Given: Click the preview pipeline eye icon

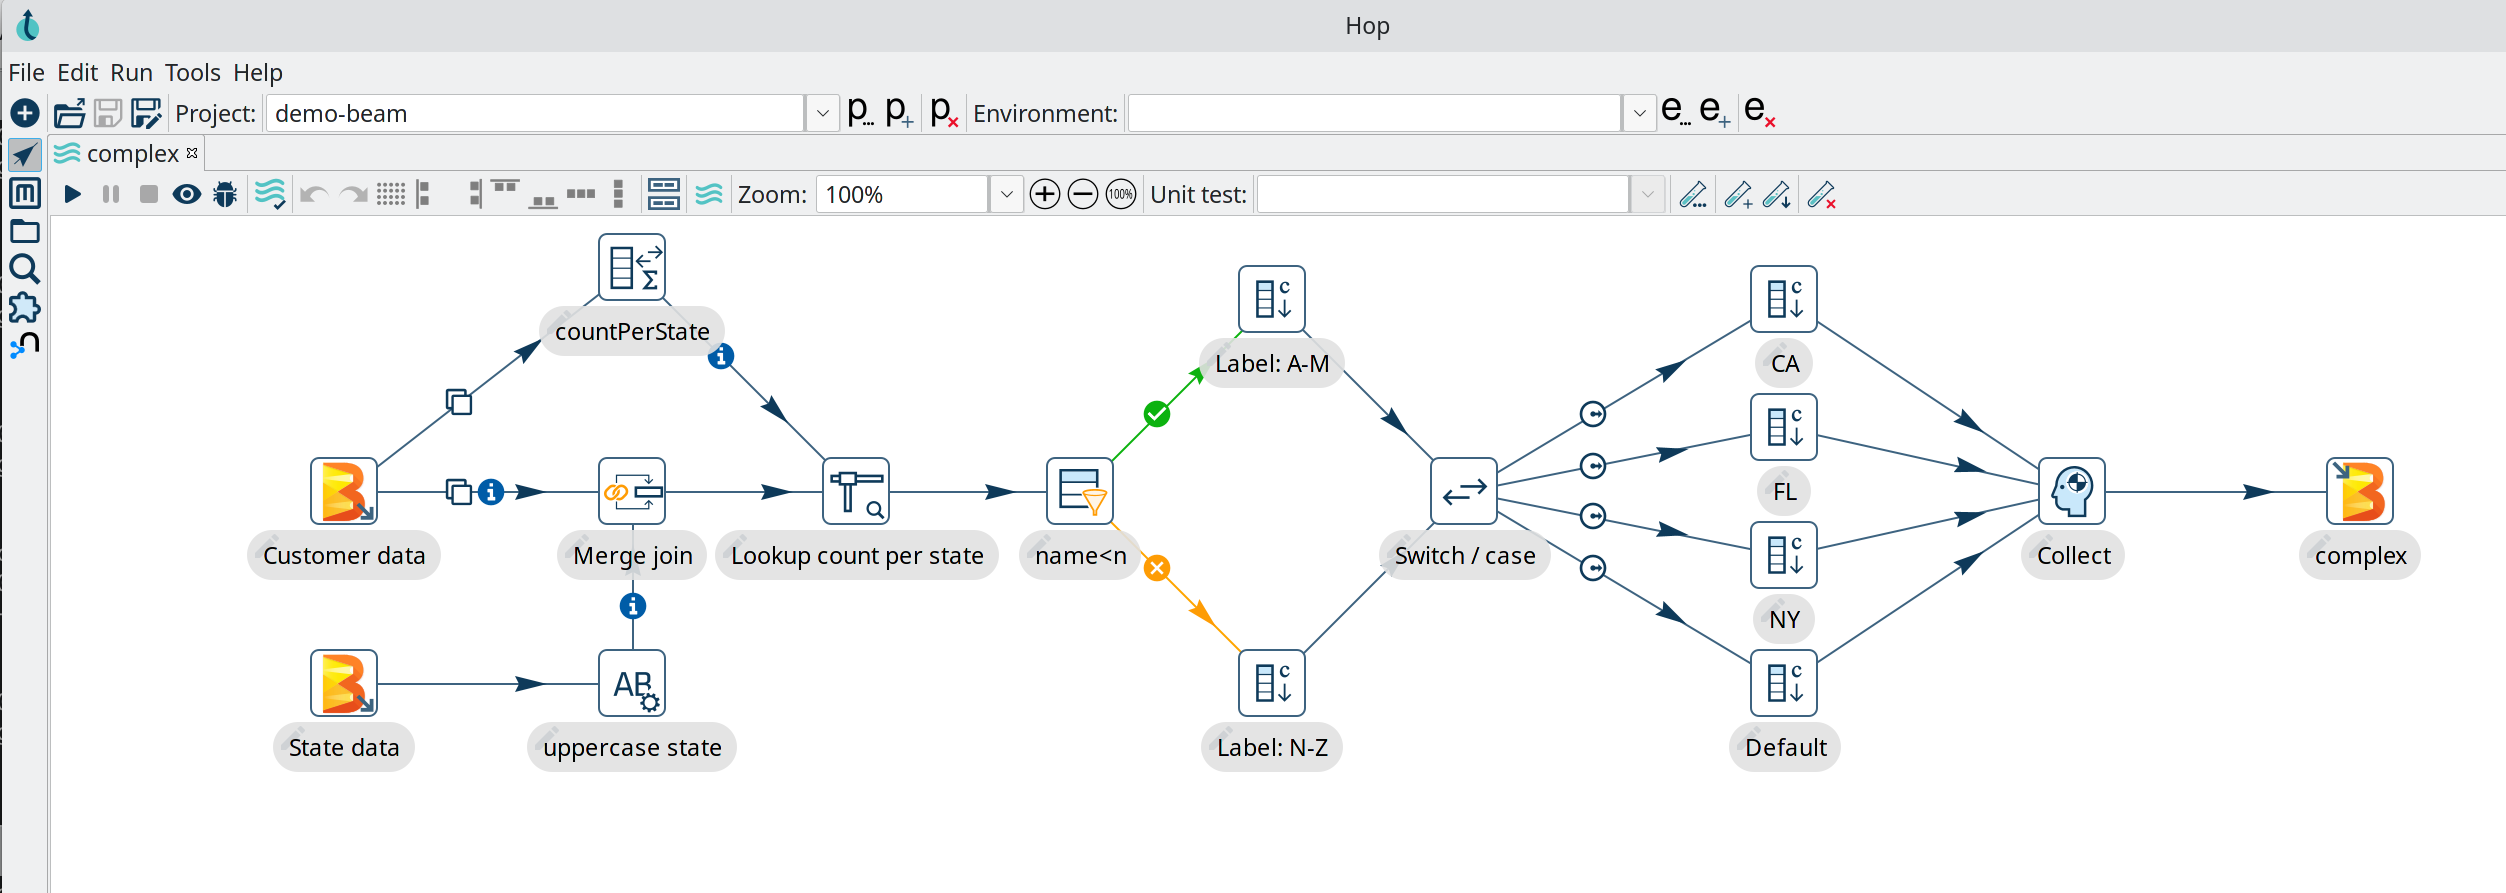Looking at the screenshot, I should pyautogui.click(x=186, y=194).
